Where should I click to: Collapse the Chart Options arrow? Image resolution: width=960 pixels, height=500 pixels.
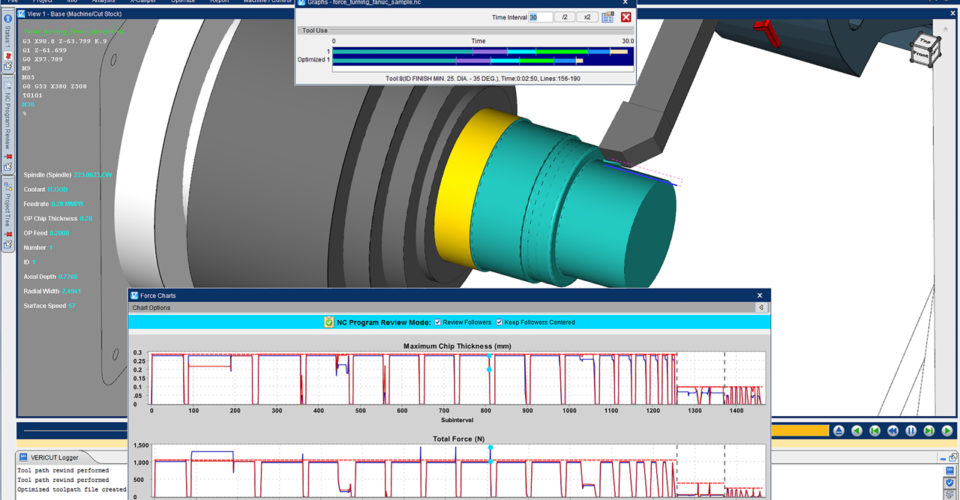click(761, 308)
